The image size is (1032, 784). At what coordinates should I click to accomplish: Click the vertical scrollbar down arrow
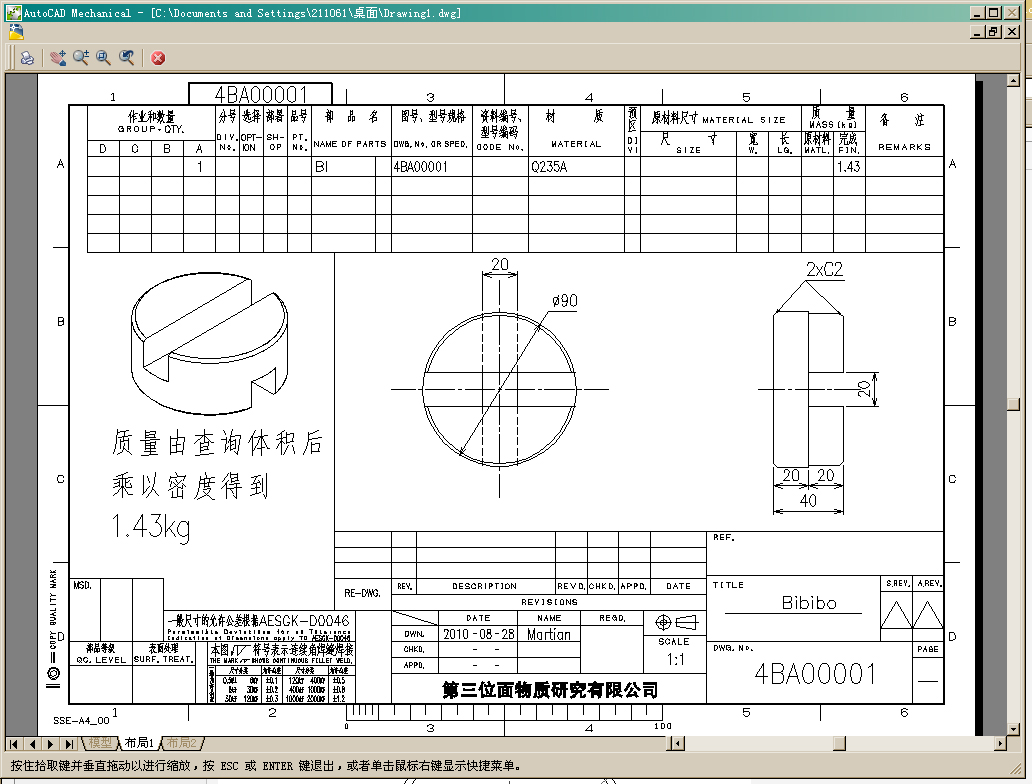click(1014, 729)
